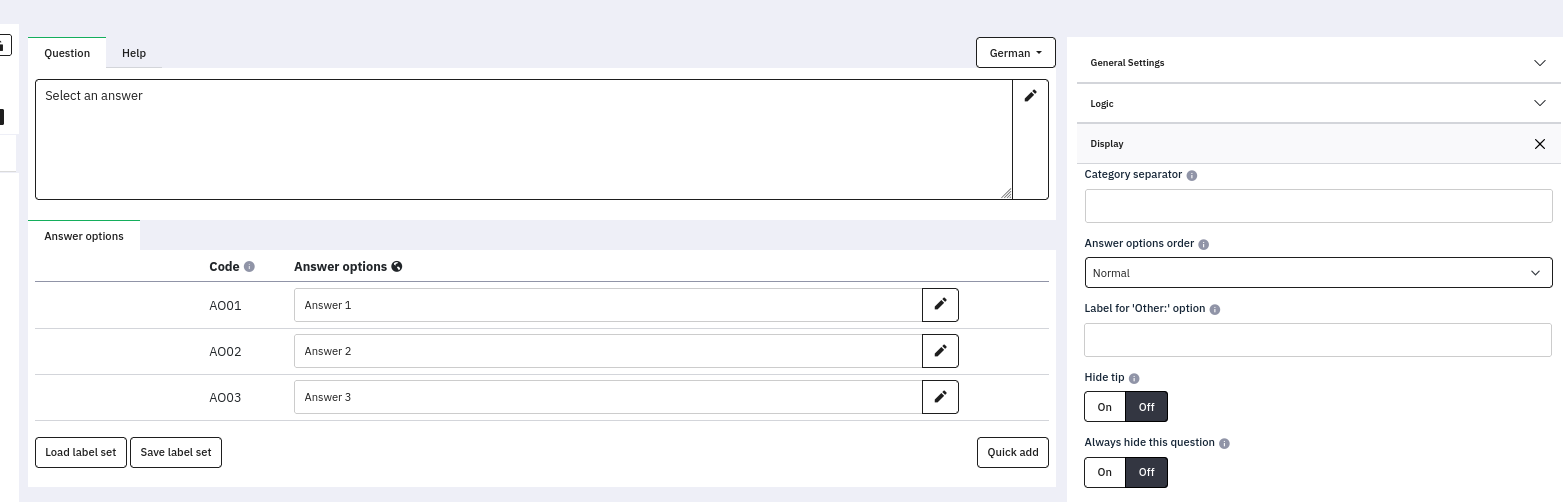This screenshot has width=1563, height=502.
Task: Click the pencil icon beside question text
Action: (1030, 96)
